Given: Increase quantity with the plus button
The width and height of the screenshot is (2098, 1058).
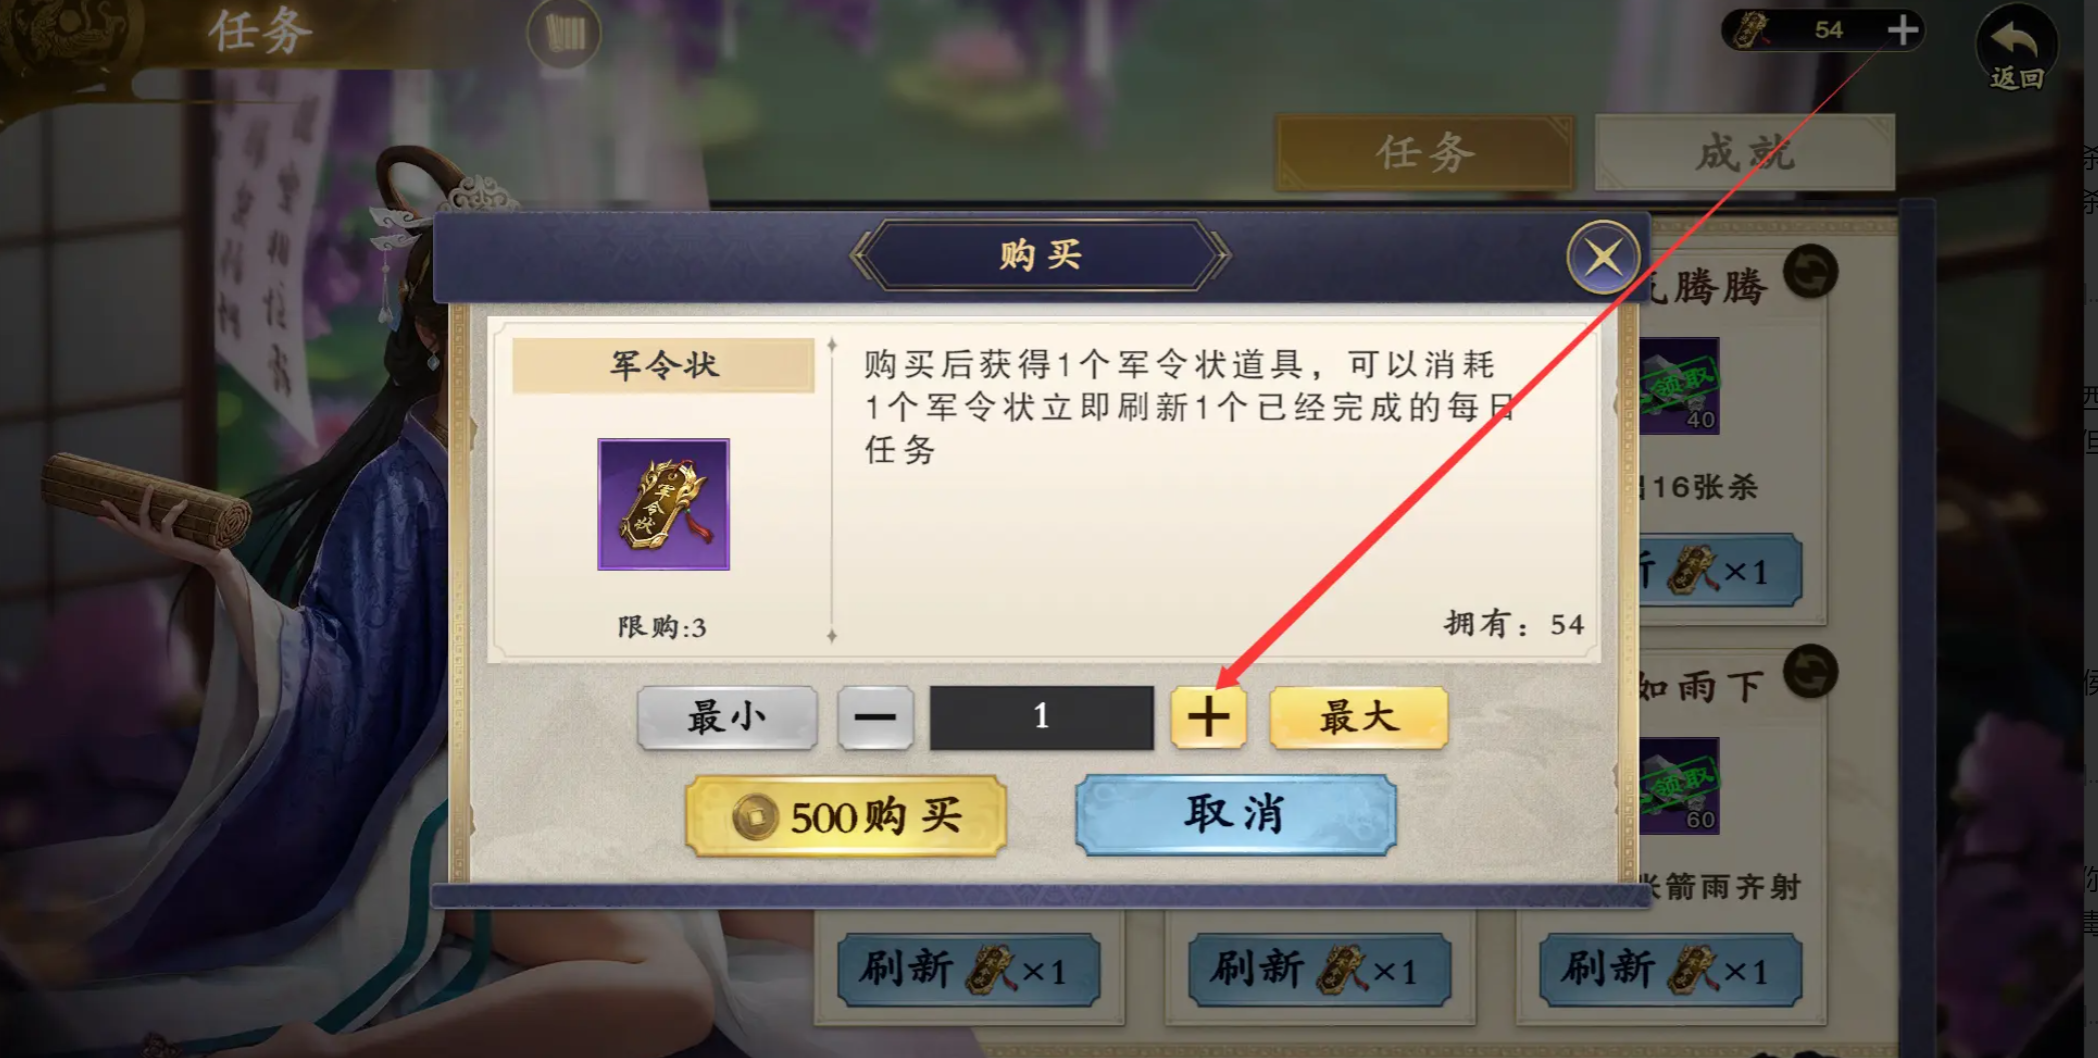Looking at the screenshot, I should [x=1208, y=717].
